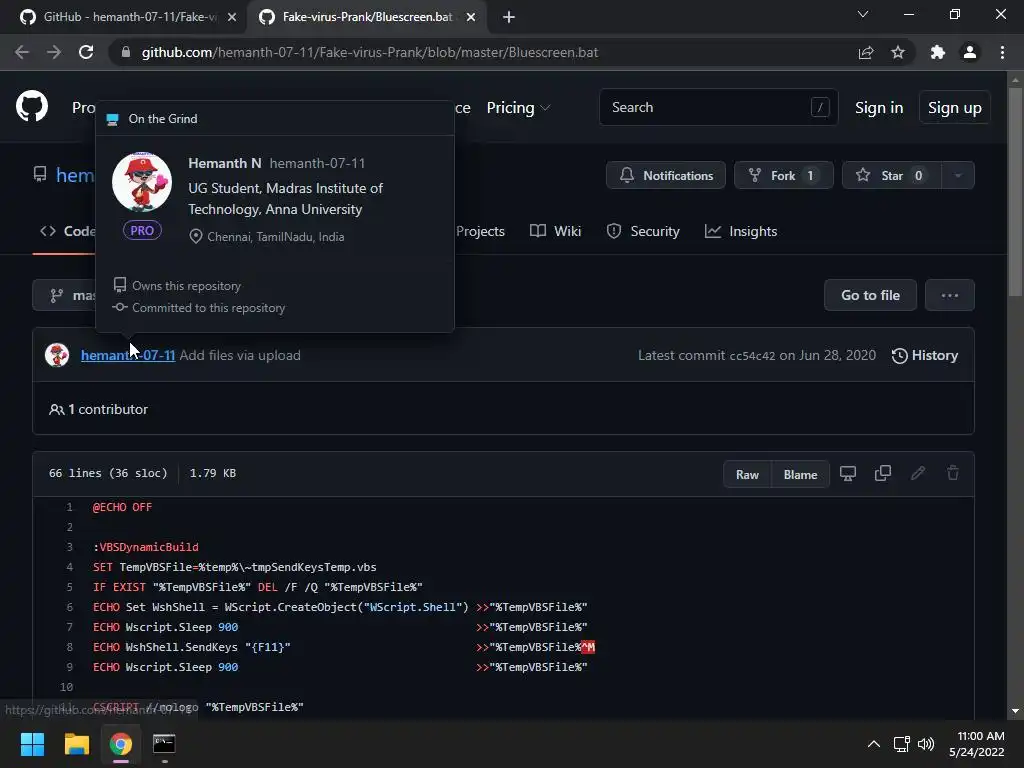The width and height of the screenshot is (1024, 768).
Task: Click 1 contributor text
Action: [x=108, y=409]
